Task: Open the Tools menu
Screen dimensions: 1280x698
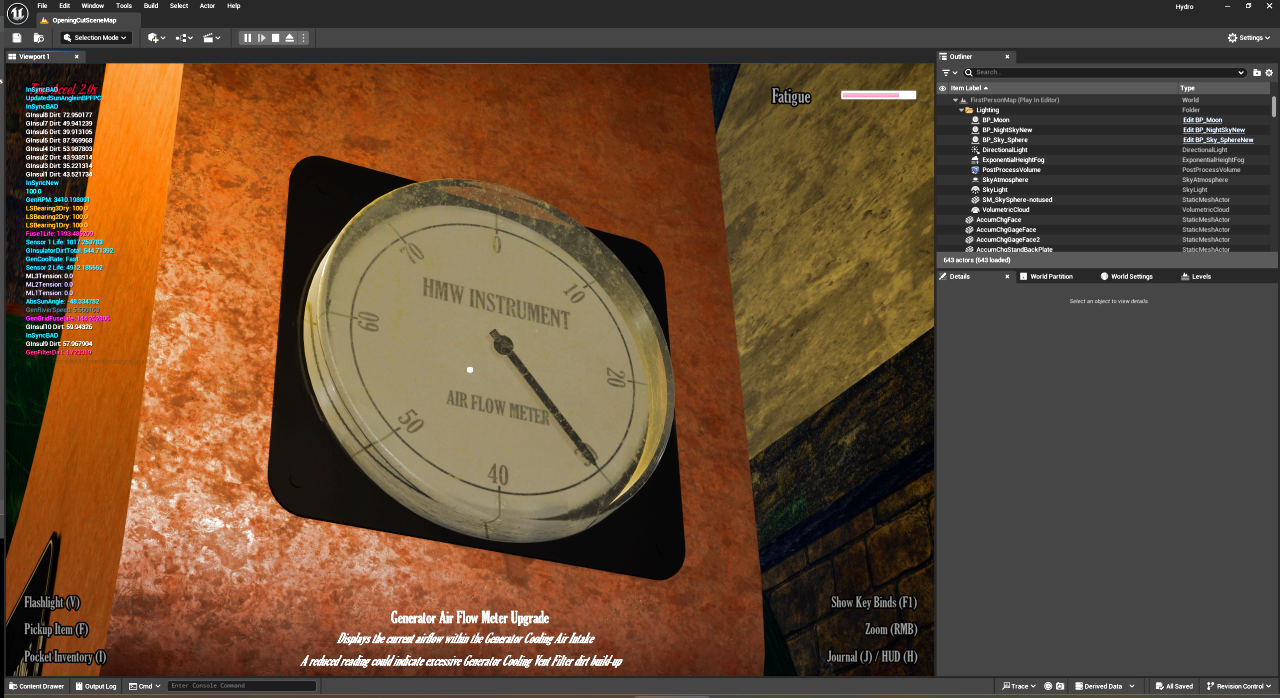Action: (124, 6)
